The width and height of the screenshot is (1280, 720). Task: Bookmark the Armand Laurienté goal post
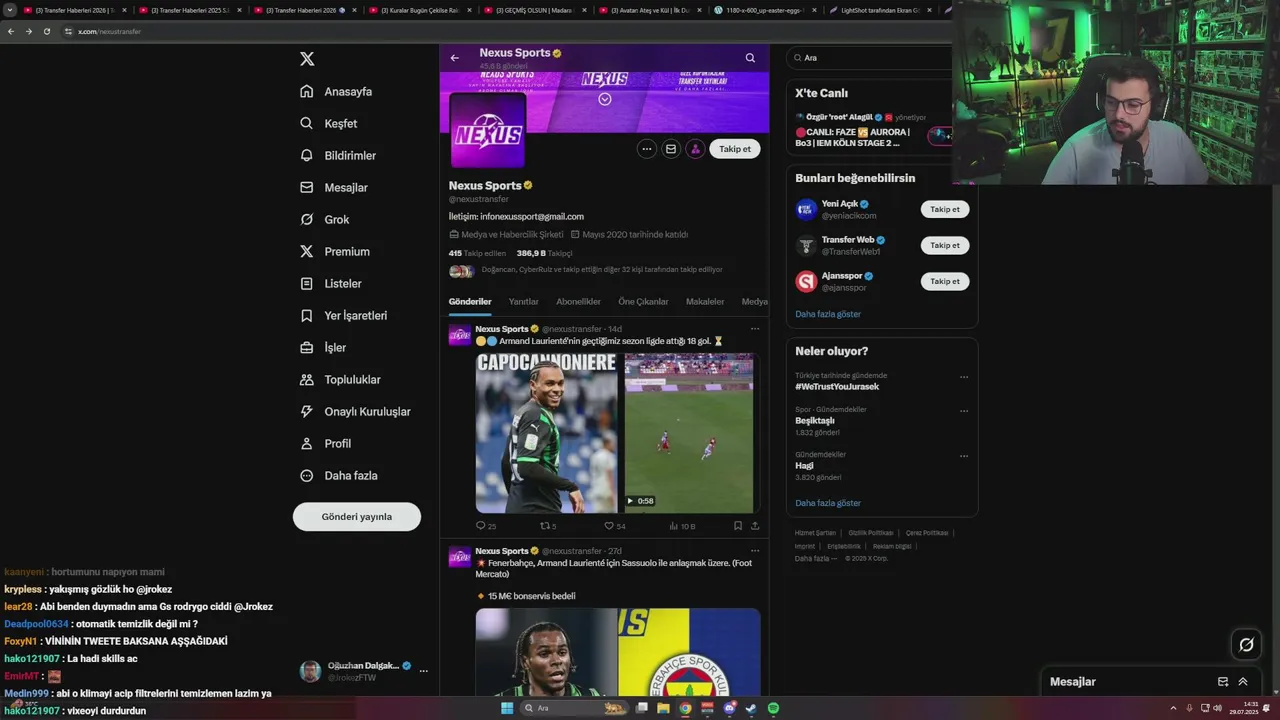(x=738, y=525)
